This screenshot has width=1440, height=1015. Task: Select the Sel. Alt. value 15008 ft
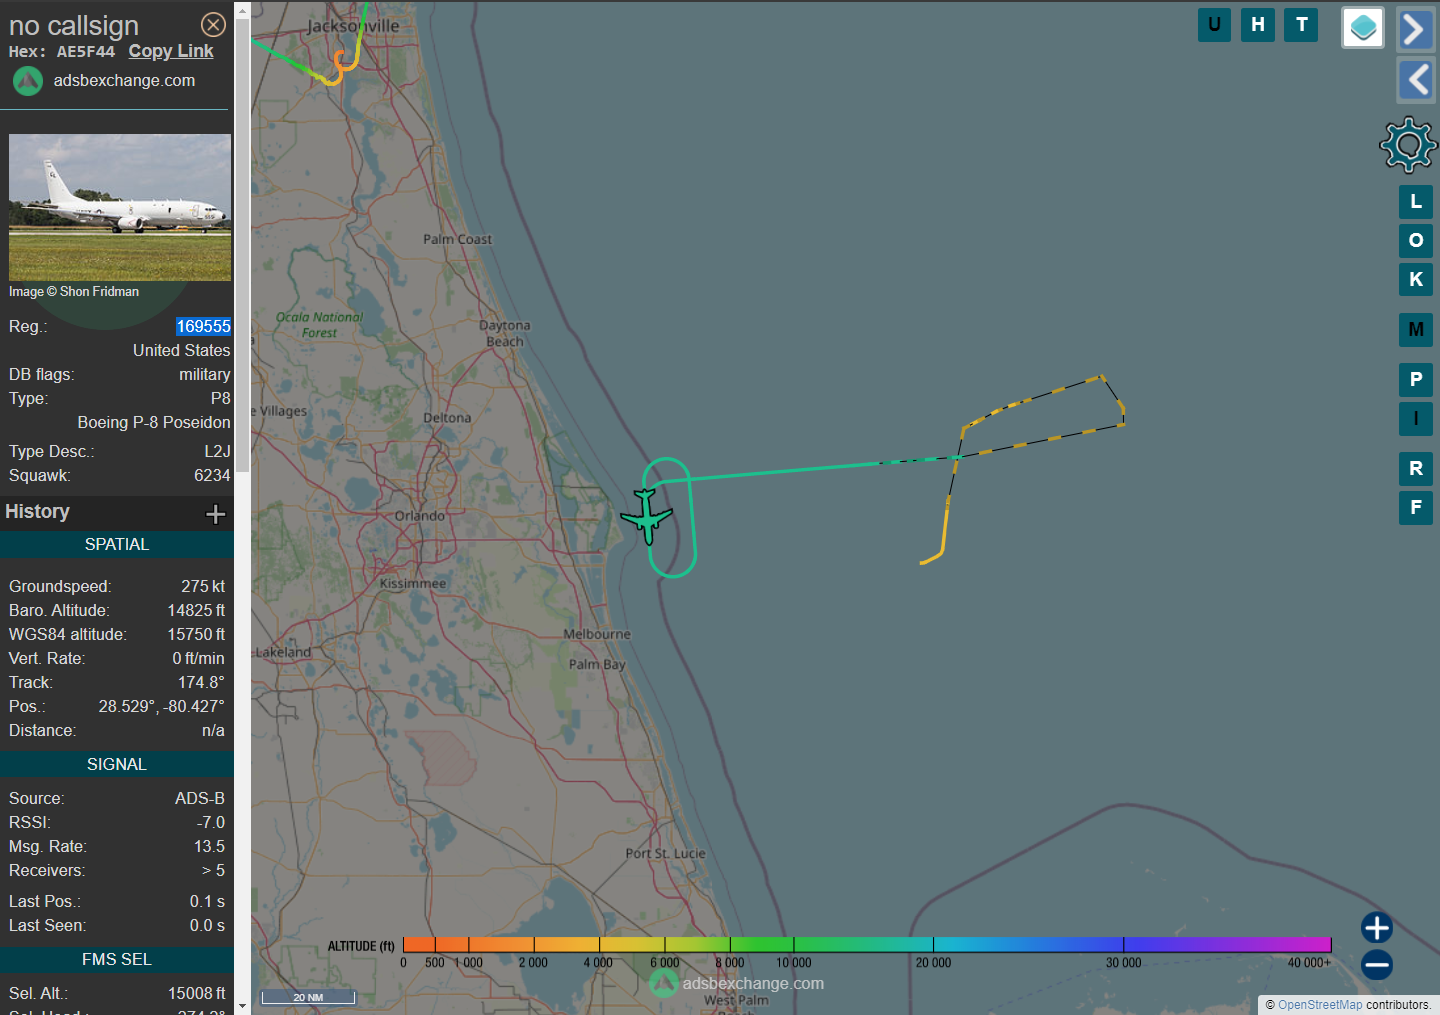[x=196, y=994]
